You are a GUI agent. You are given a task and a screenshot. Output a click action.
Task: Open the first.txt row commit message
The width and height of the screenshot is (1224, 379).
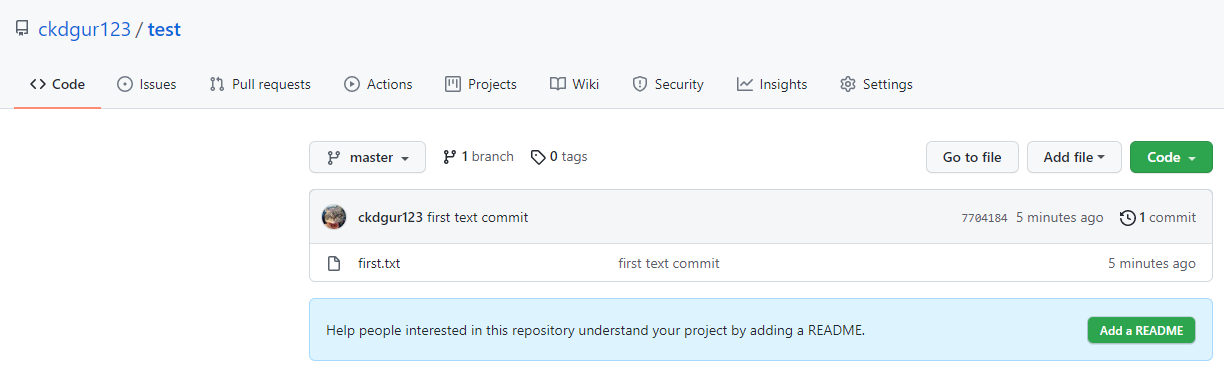[x=669, y=264]
